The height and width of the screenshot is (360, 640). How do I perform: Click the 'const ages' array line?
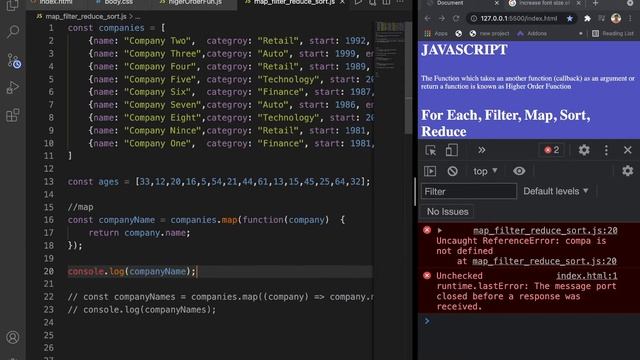point(220,182)
